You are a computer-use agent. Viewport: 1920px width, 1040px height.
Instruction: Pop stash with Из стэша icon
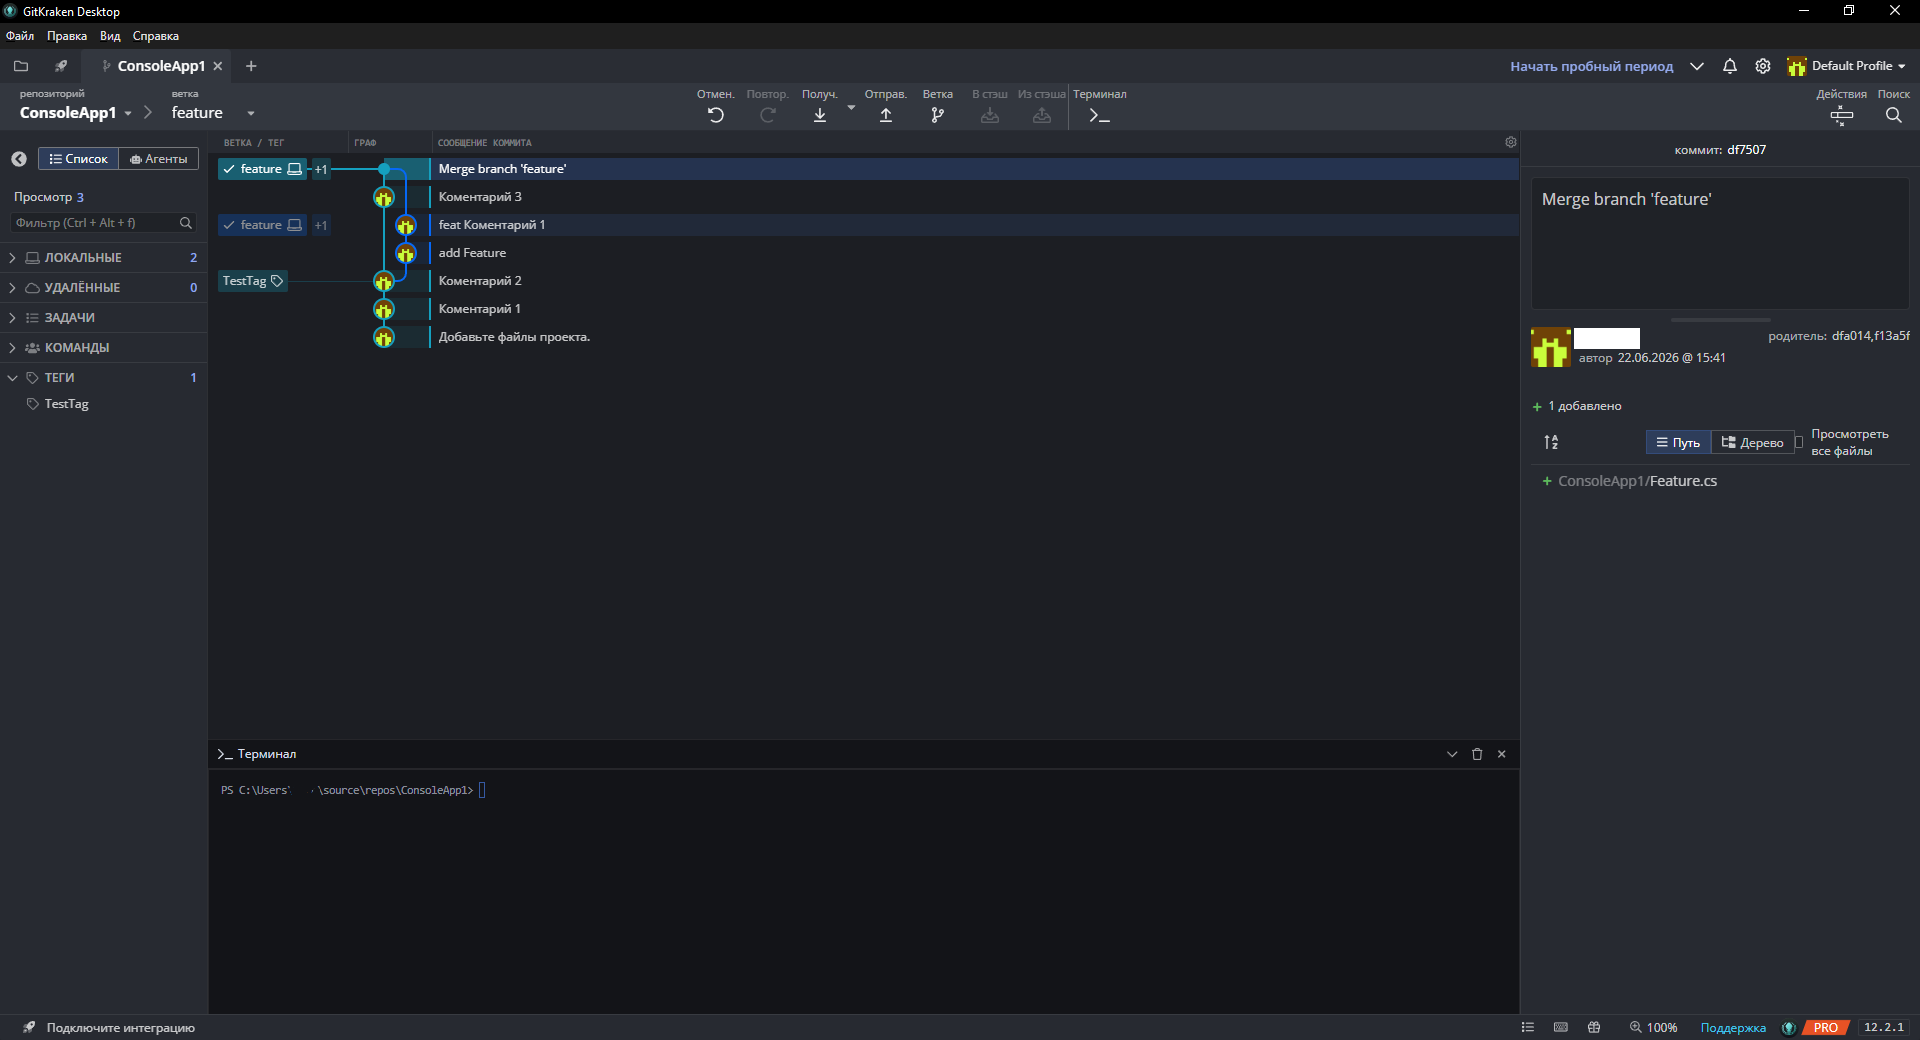[1042, 115]
